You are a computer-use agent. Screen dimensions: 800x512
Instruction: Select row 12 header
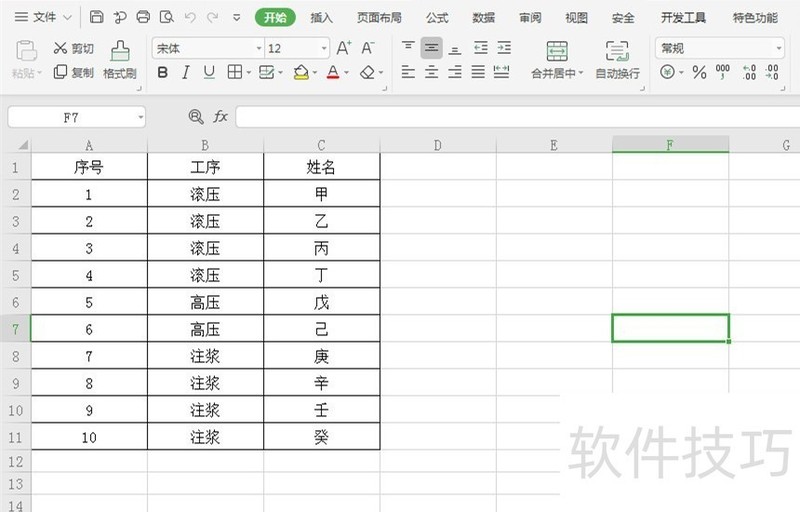click(15, 462)
